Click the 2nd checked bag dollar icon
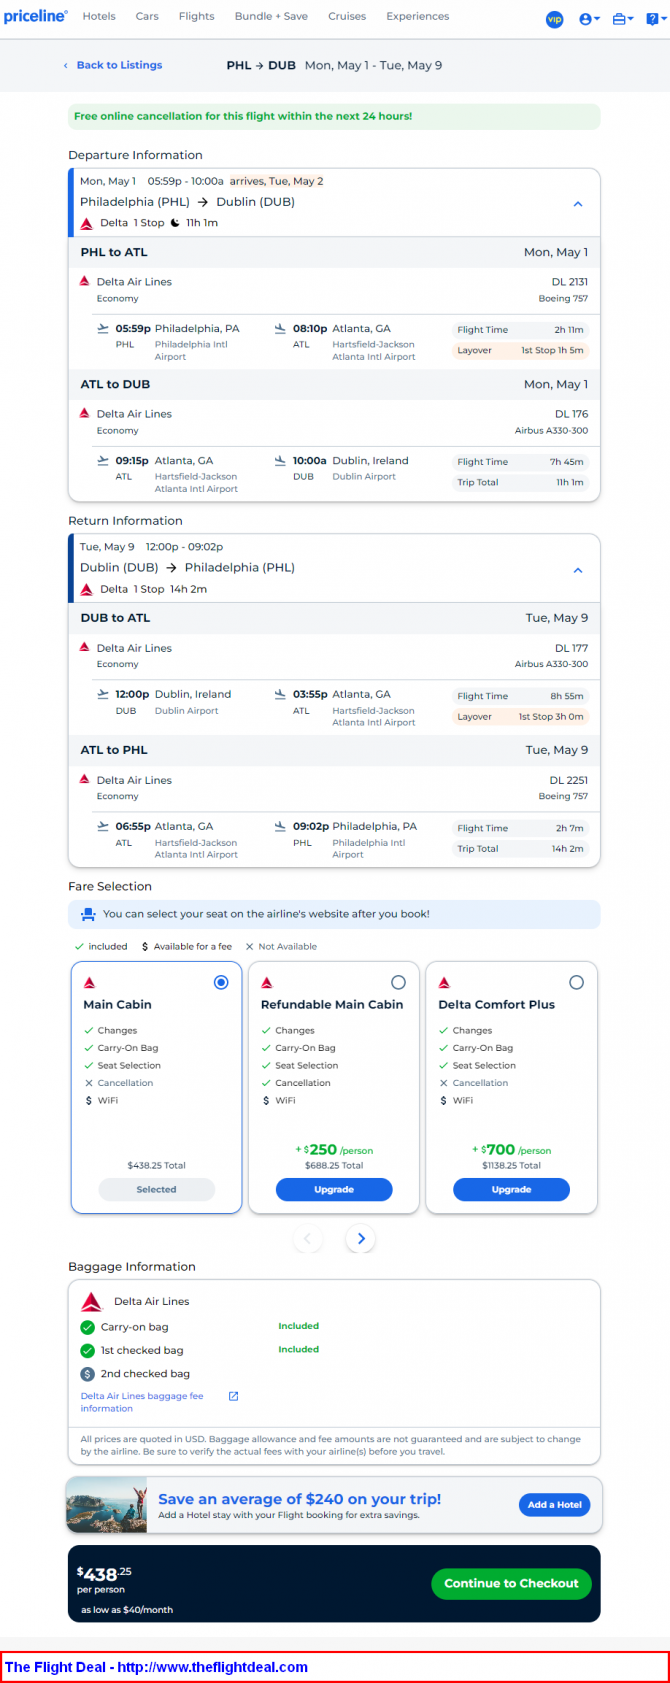670x1683 pixels. tap(87, 1374)
